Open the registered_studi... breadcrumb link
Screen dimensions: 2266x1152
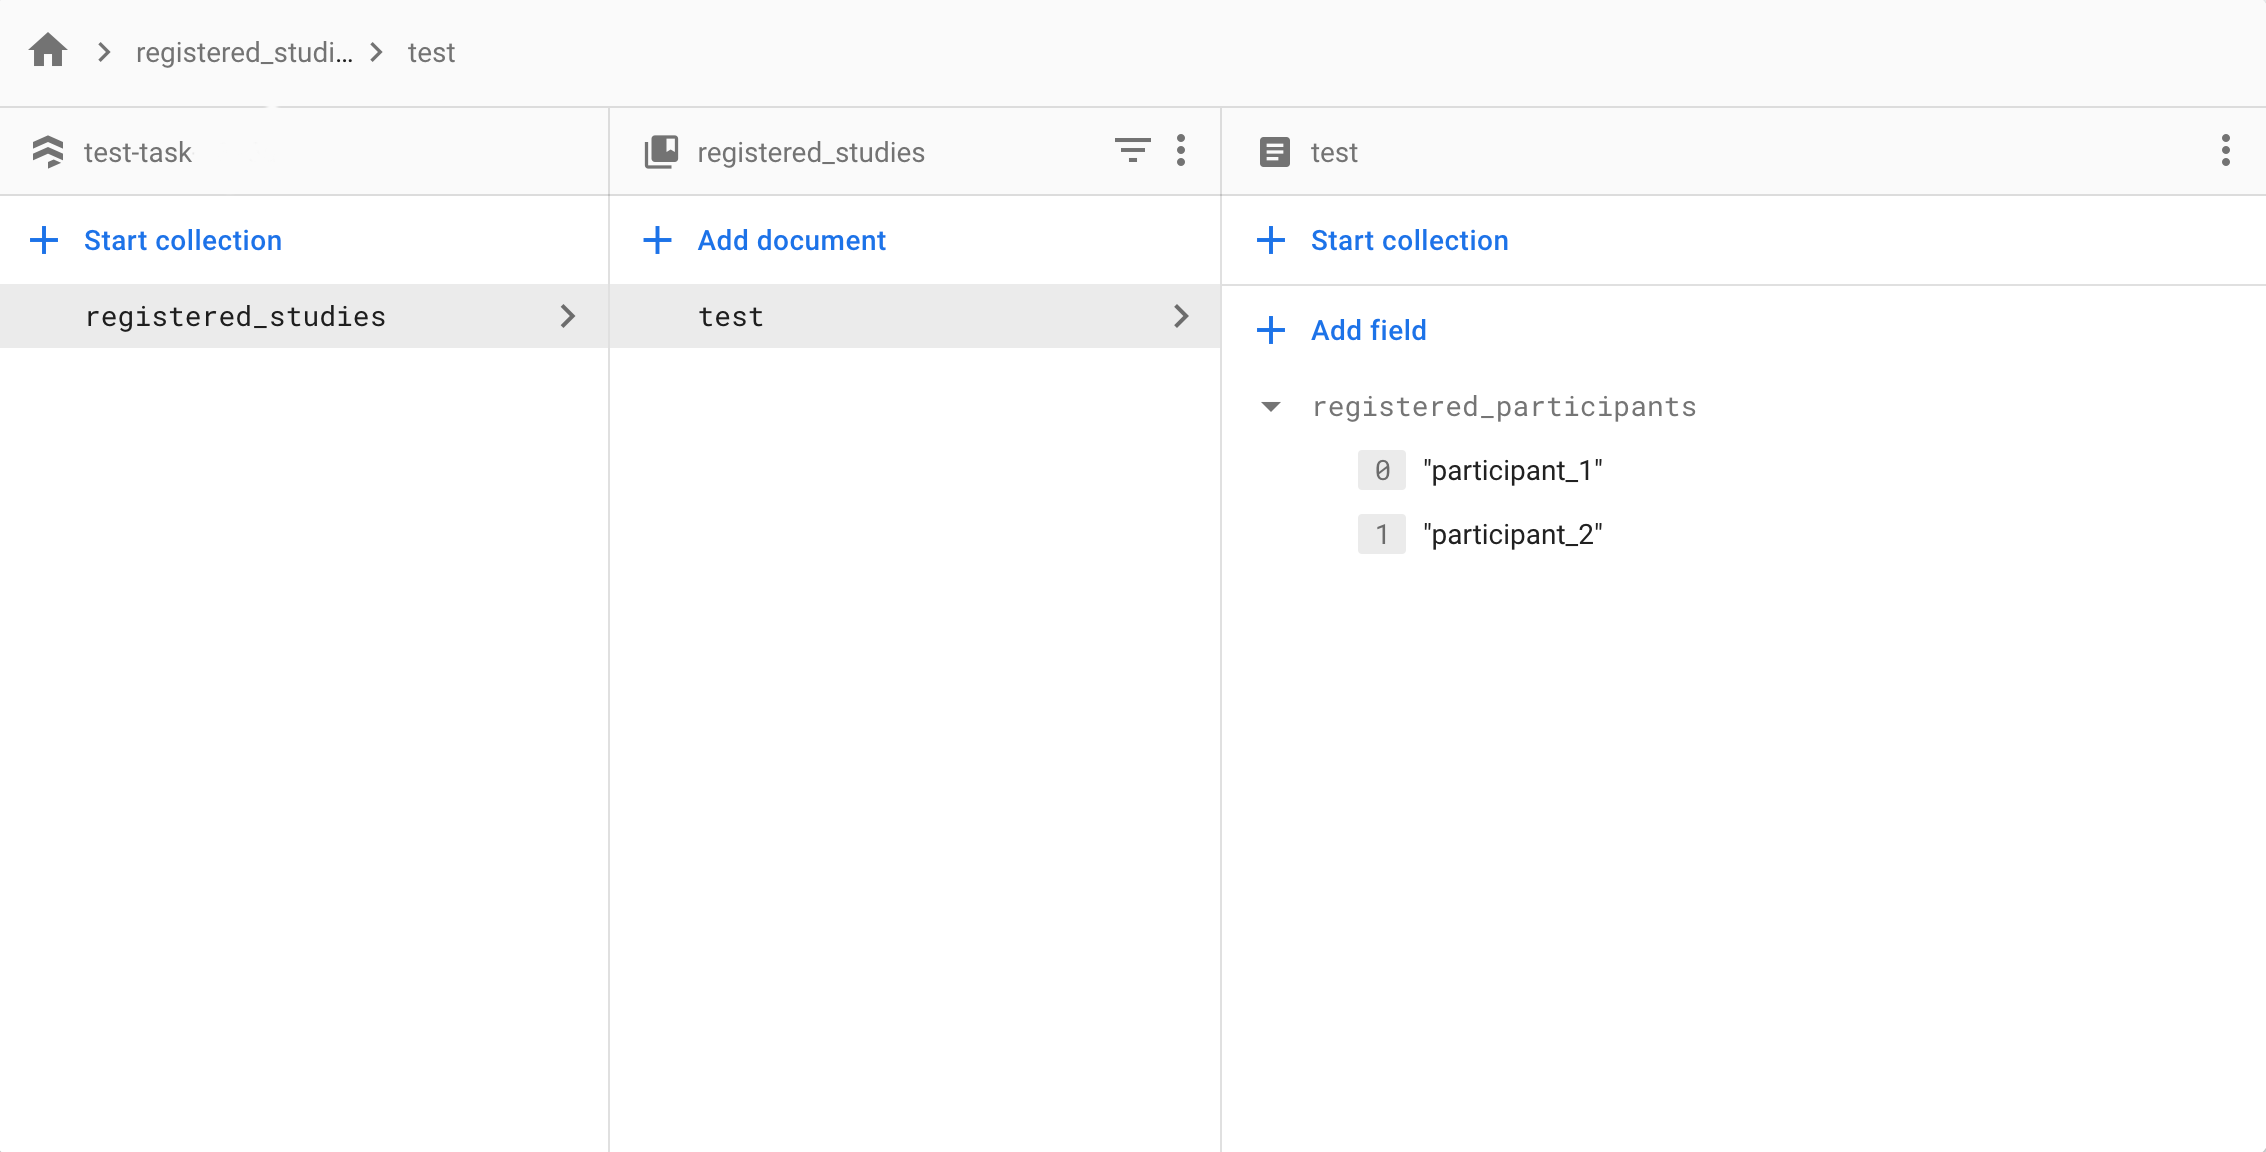[244, 52]
